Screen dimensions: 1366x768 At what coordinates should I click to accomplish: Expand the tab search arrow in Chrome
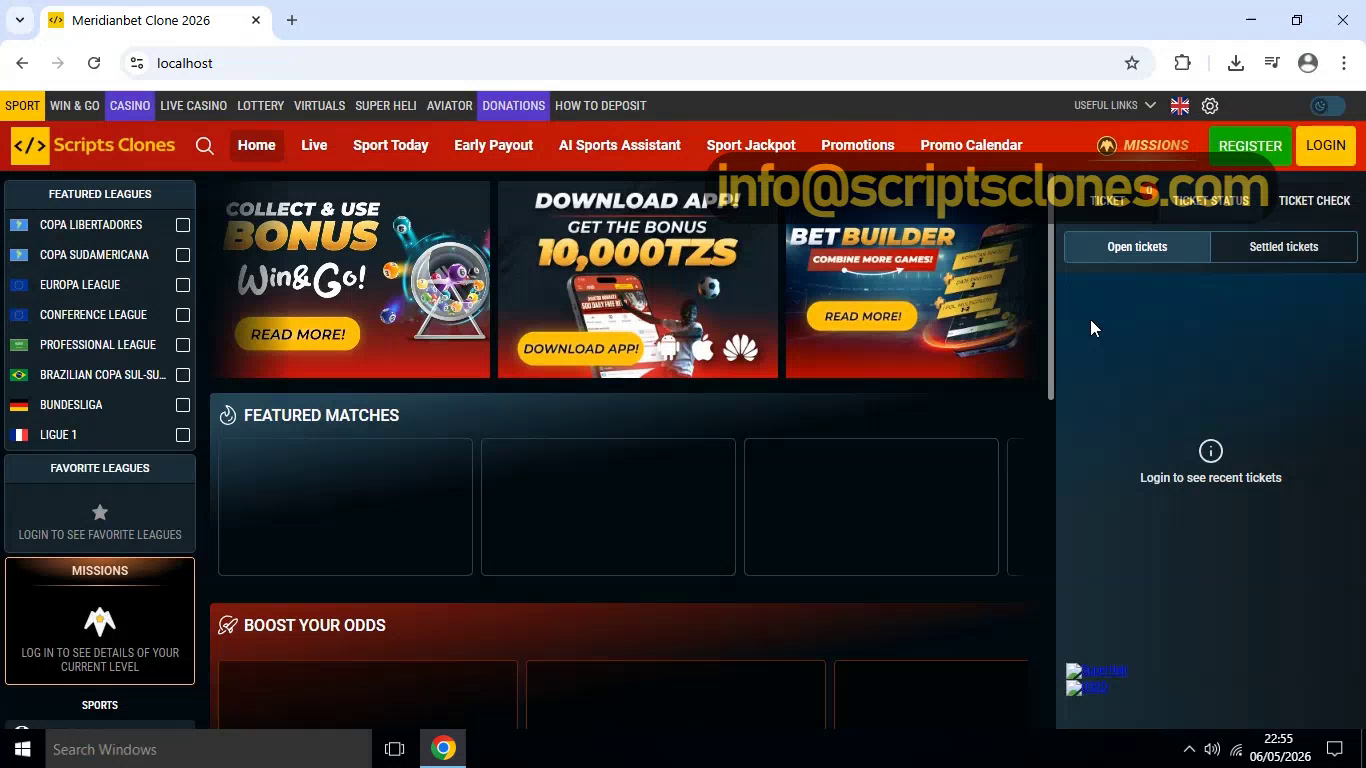20,20
